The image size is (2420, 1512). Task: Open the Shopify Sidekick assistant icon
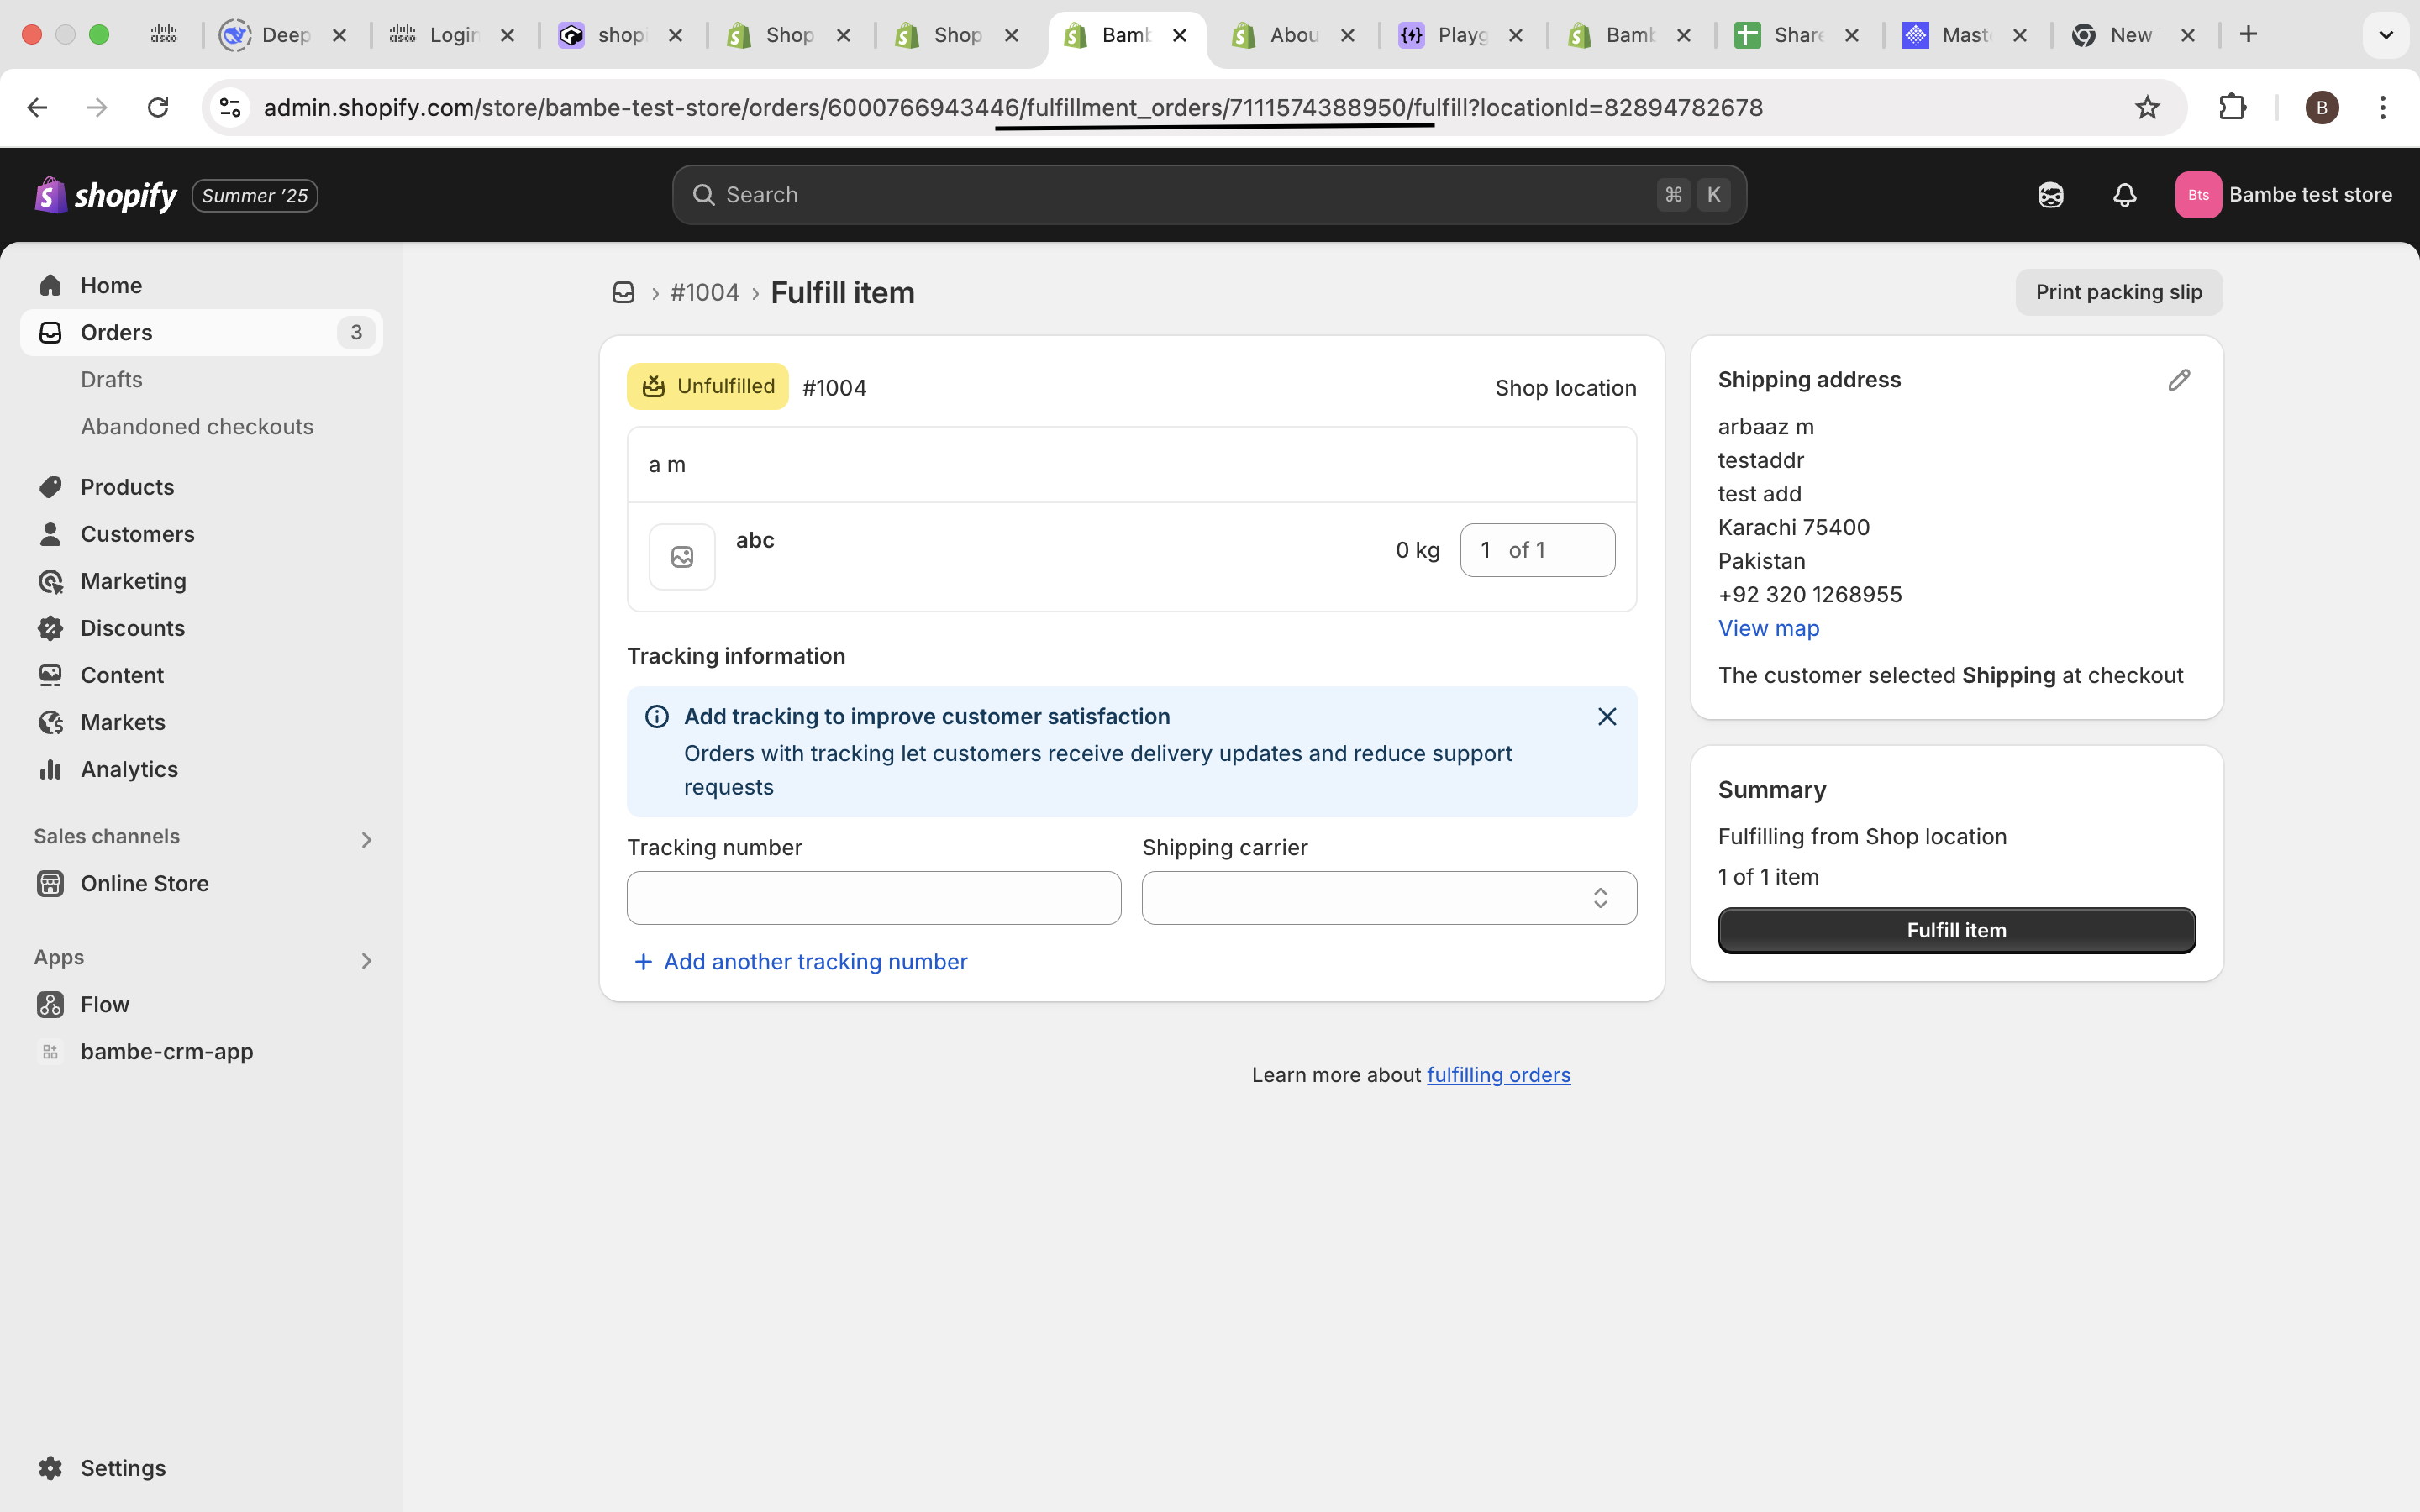click(x=2050, y=195)
